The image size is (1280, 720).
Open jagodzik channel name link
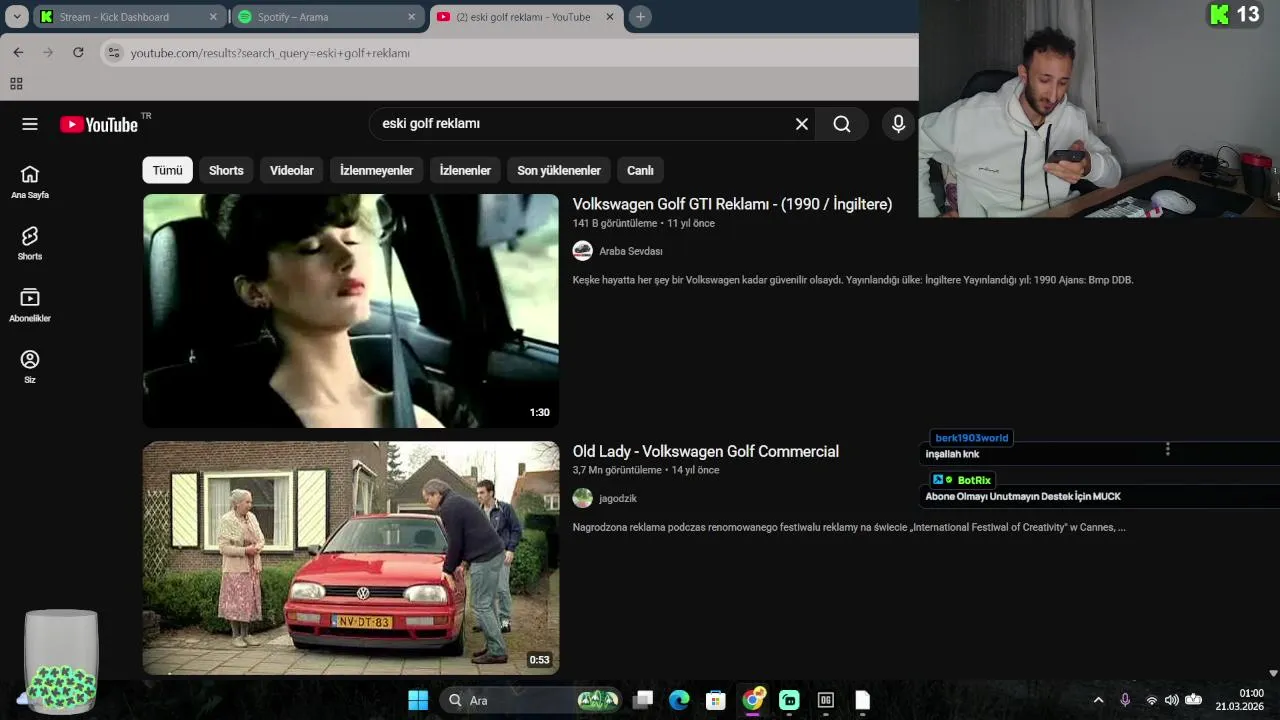pyautogui.click(x=618, y=498)
